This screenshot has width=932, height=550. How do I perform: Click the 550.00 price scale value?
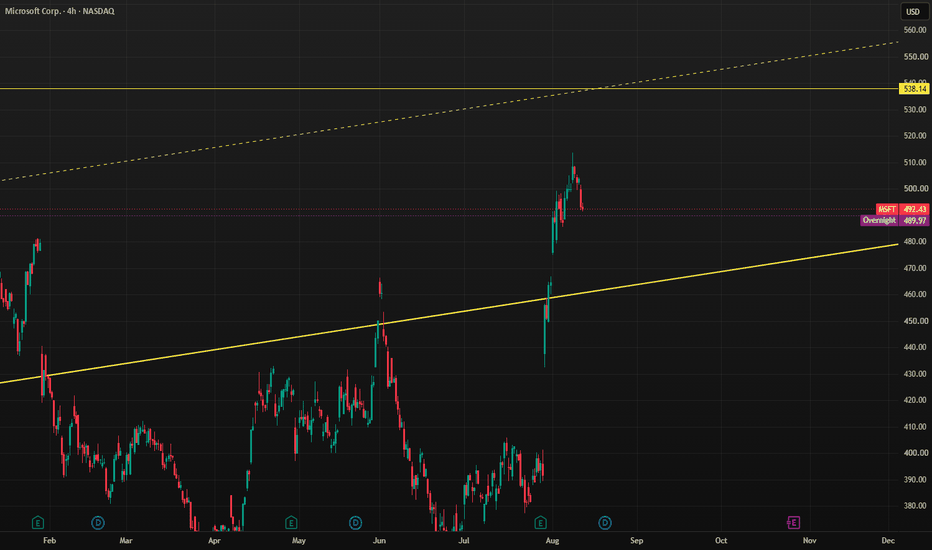point(915,57)
